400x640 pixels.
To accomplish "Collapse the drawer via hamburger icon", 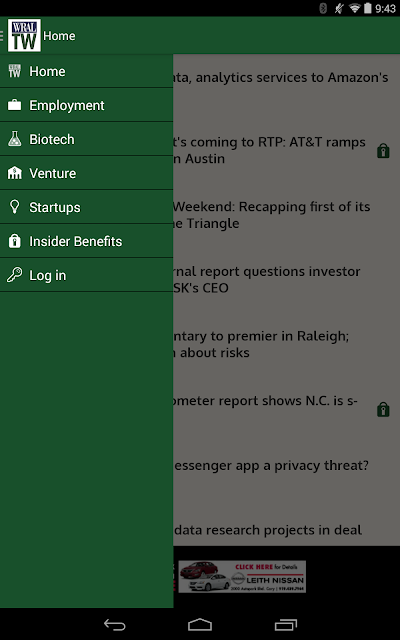I will [2, 36].
